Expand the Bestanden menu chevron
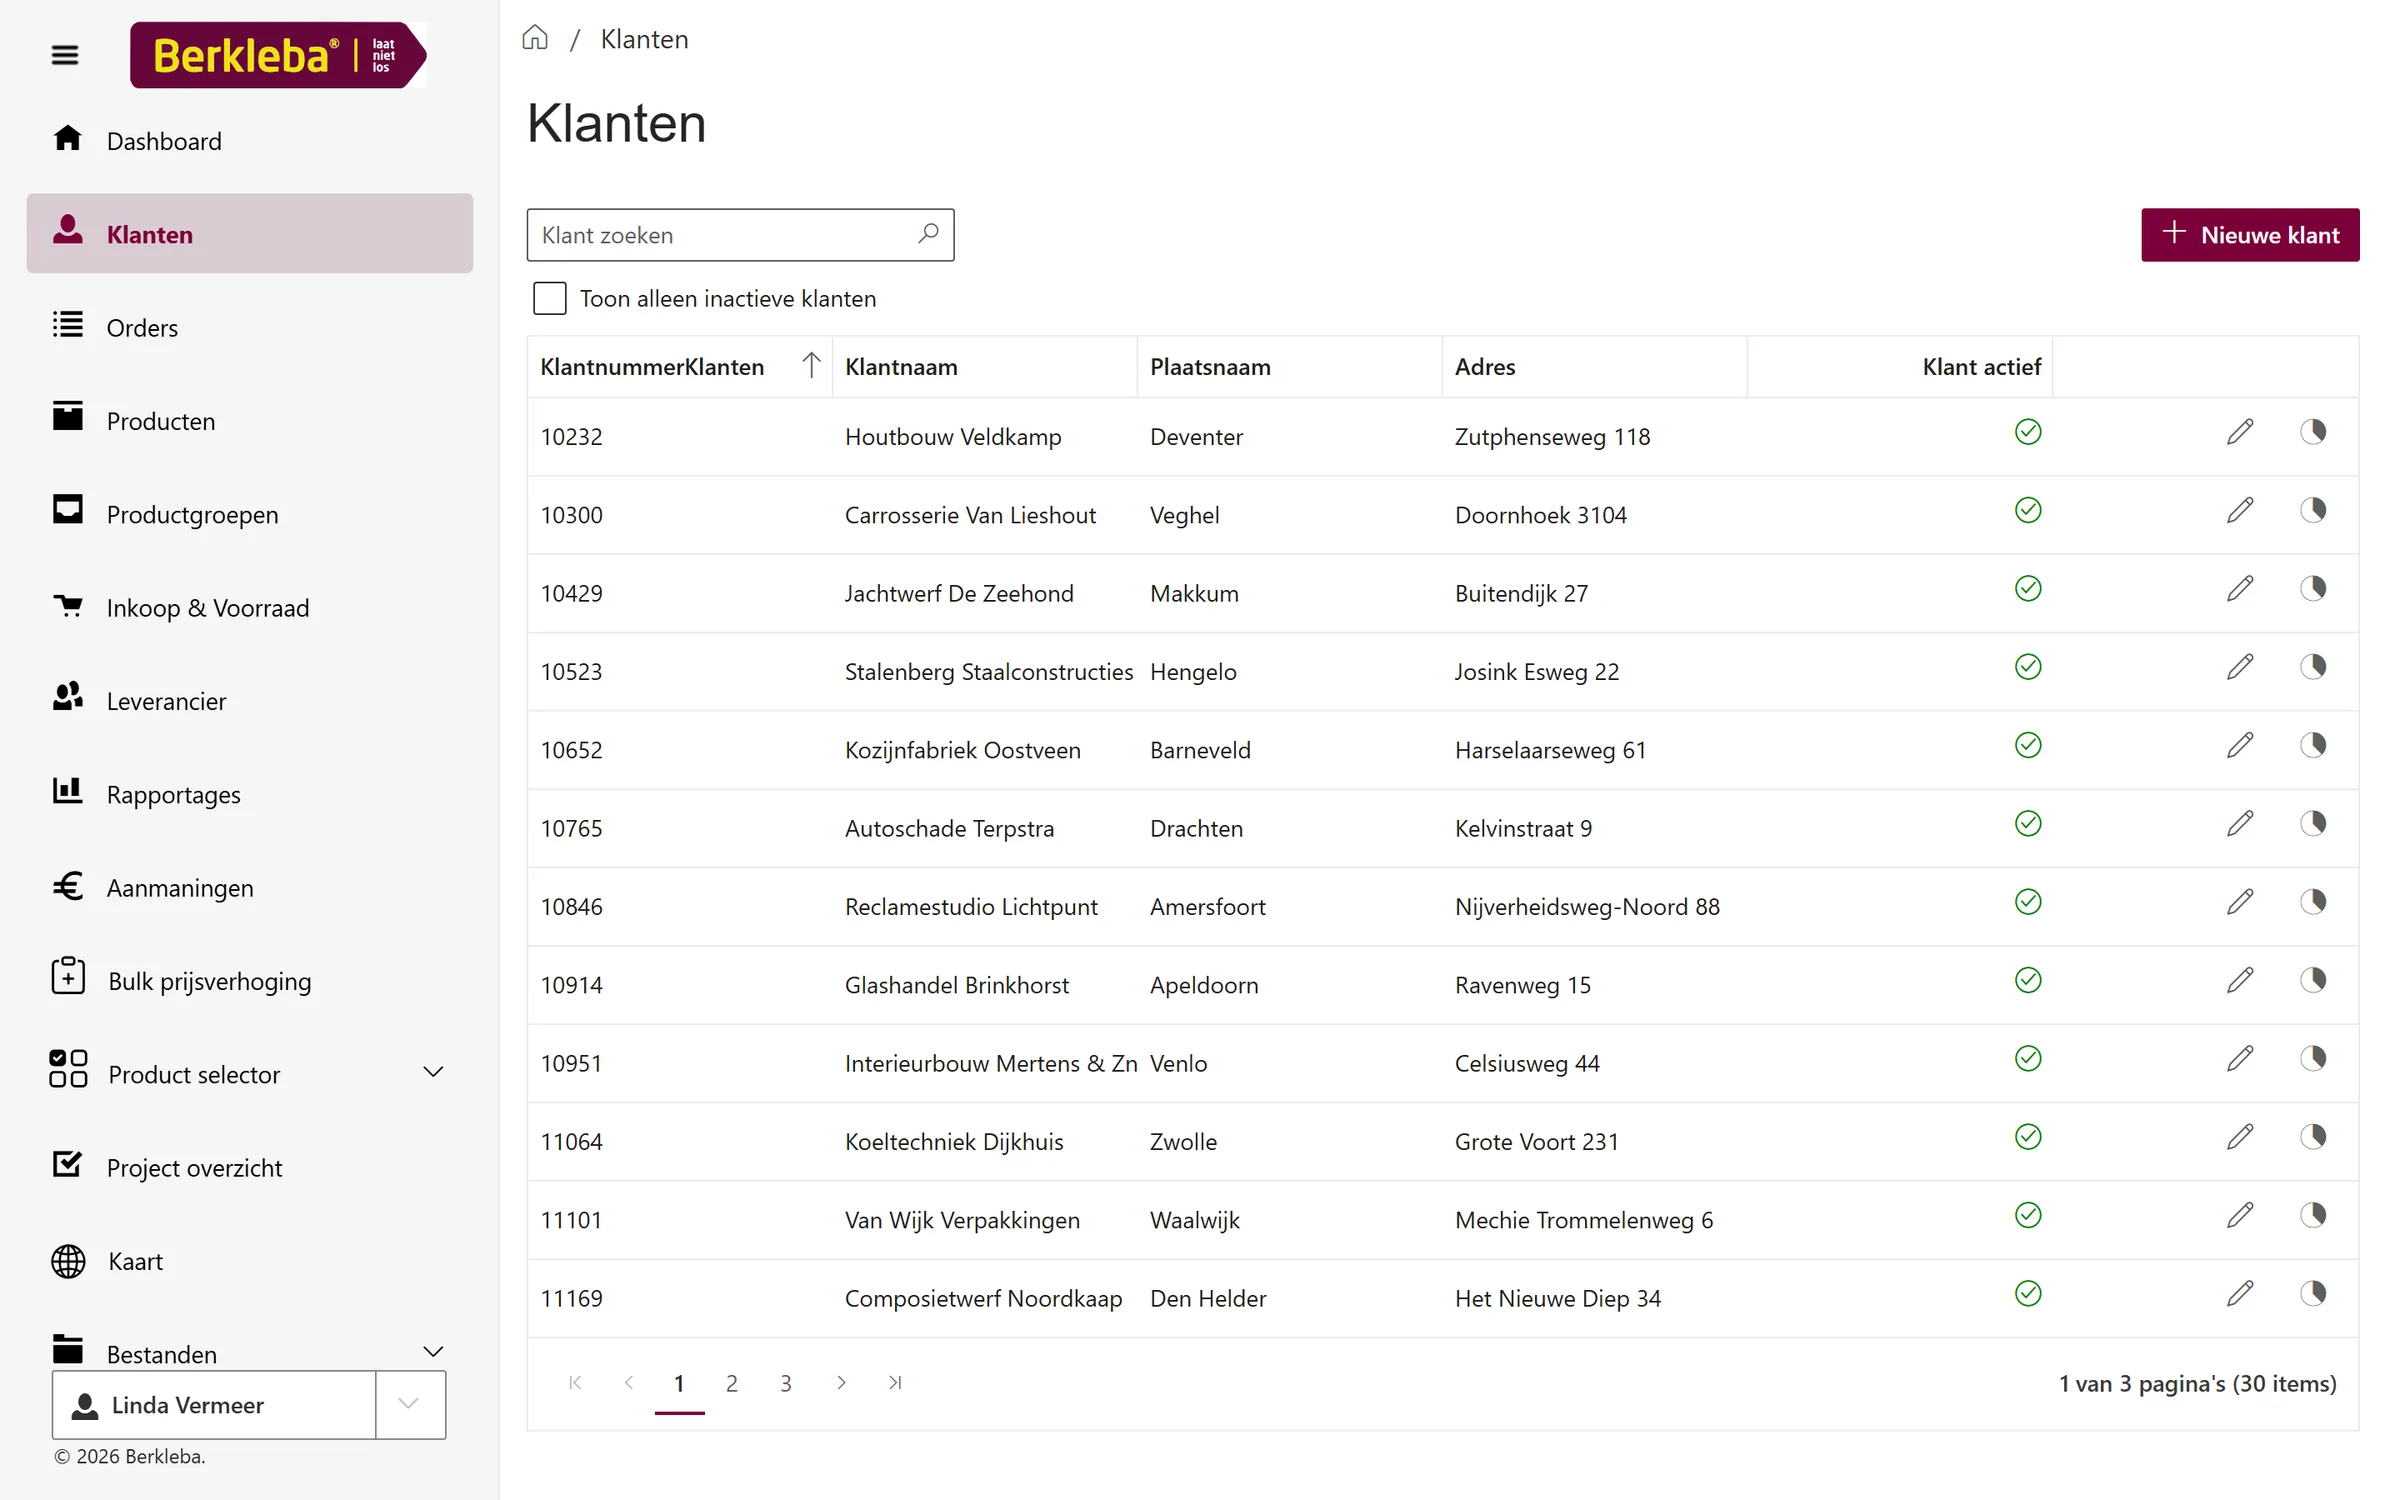2400x1500 pixels. pos(433,1352)
